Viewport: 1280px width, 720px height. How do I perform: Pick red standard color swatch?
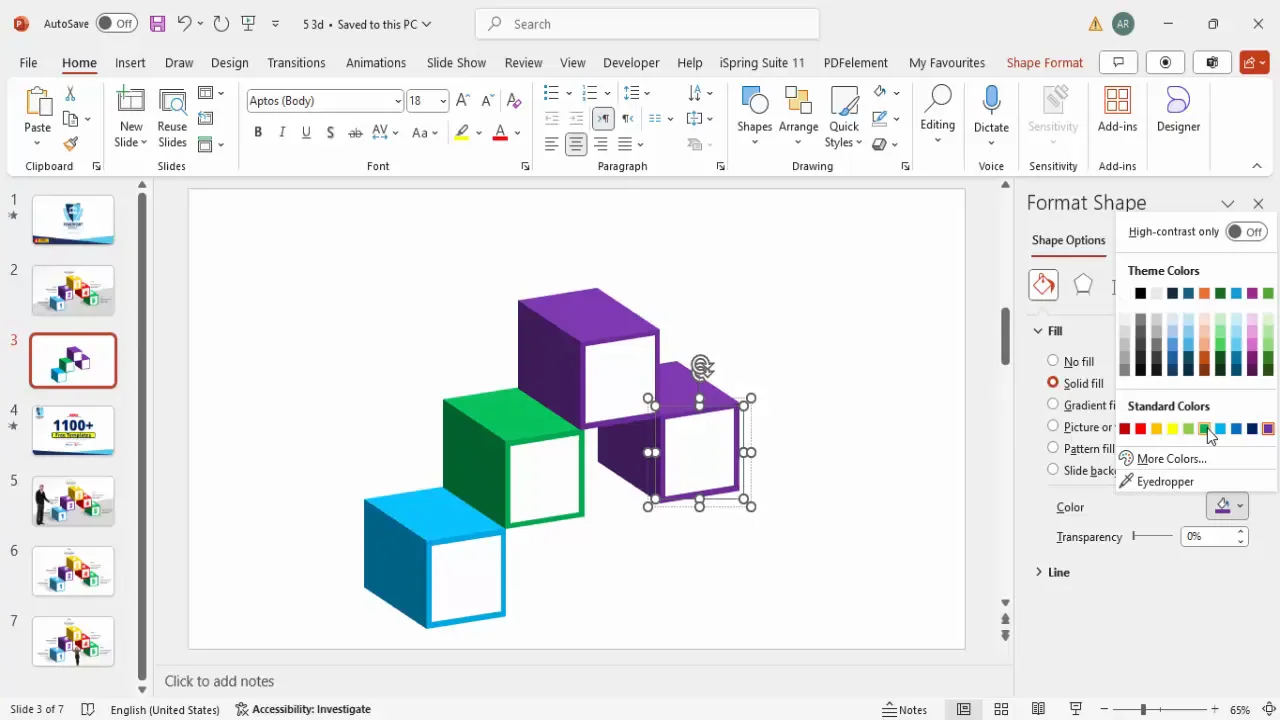point(1140,429)
